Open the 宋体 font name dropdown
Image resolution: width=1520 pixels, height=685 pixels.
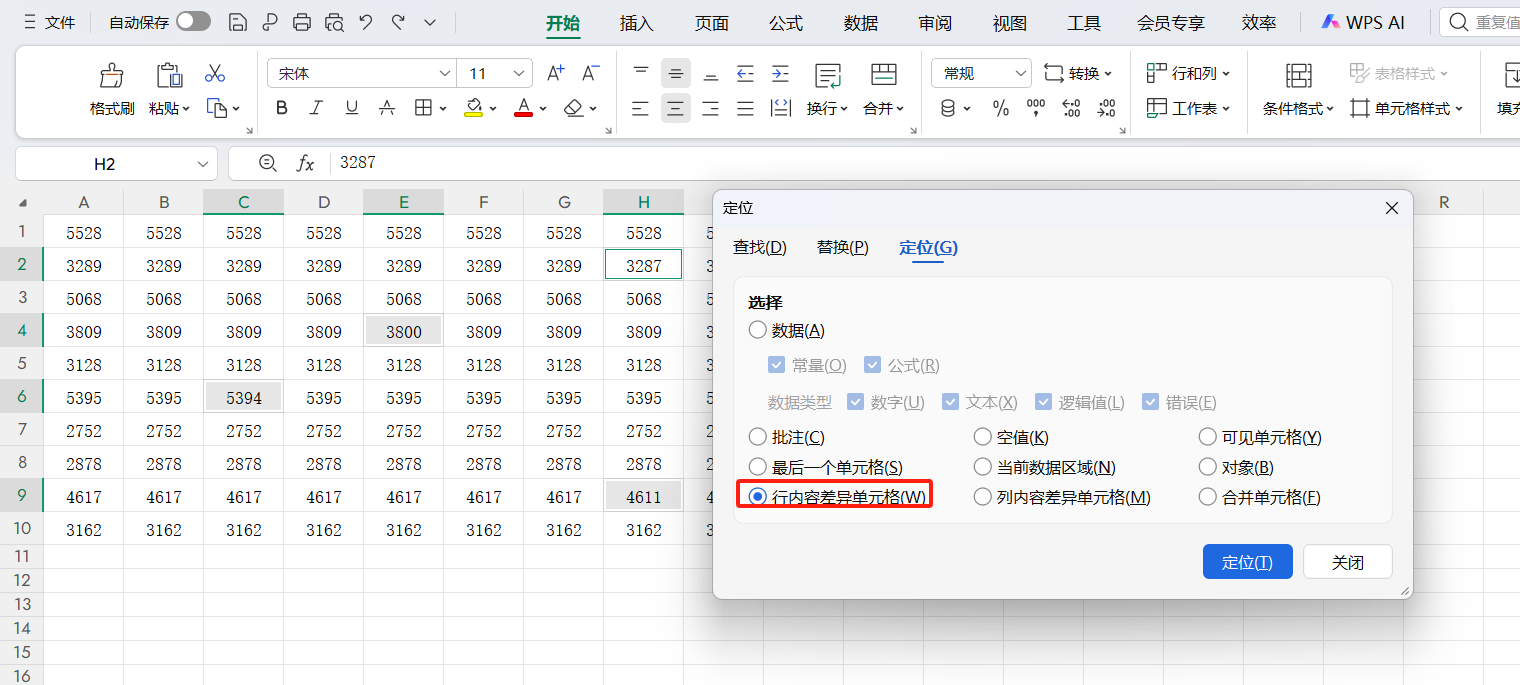pos(444,72)
